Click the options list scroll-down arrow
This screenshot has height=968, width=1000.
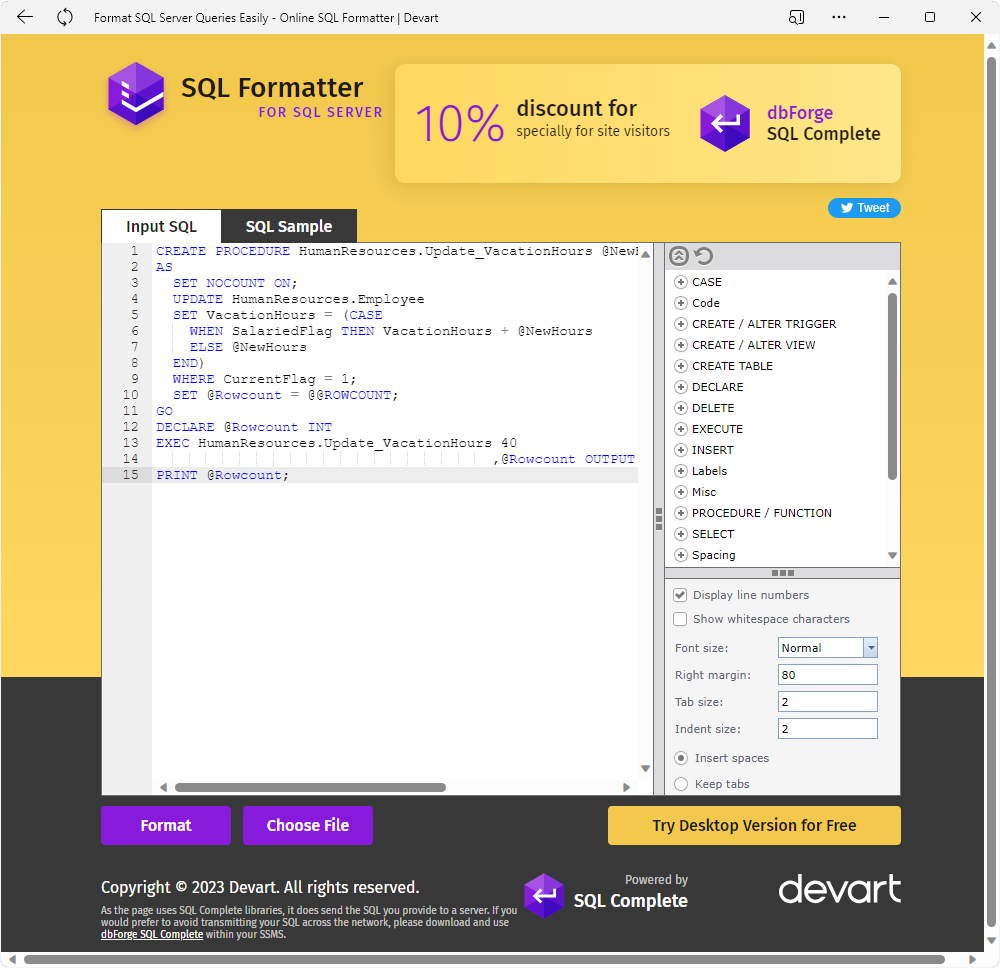pyautogui.click(x=892, y=556)
